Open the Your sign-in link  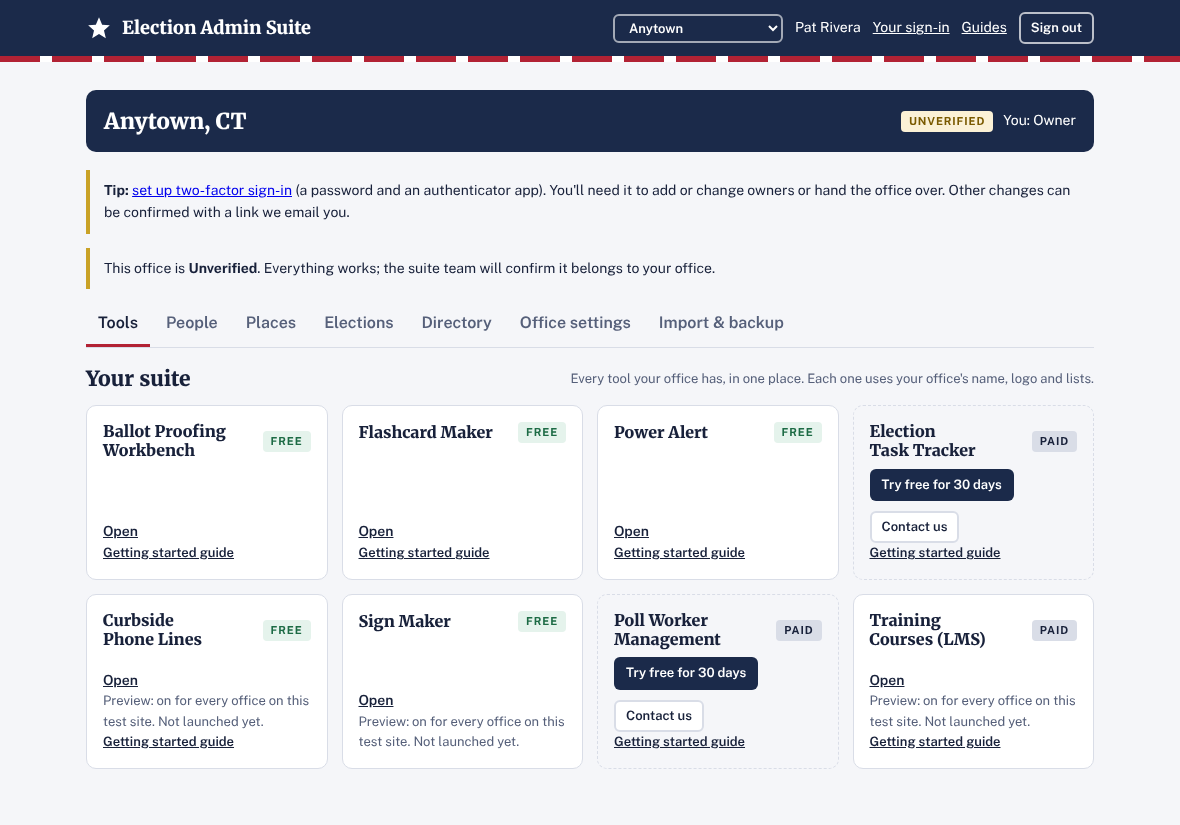click(x=911, y=27)
